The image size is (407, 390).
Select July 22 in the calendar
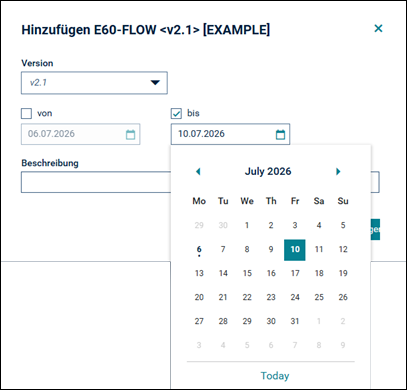247,297
